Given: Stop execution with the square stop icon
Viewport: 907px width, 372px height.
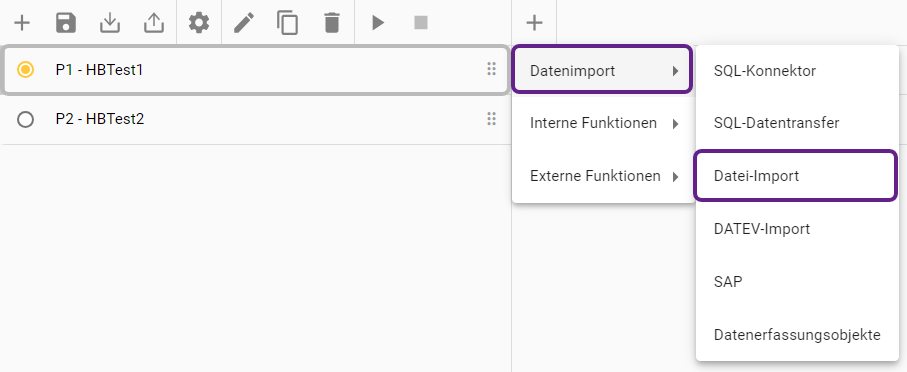Looking at the screenshot, I should pyautogui.click(x=421, y=23).
